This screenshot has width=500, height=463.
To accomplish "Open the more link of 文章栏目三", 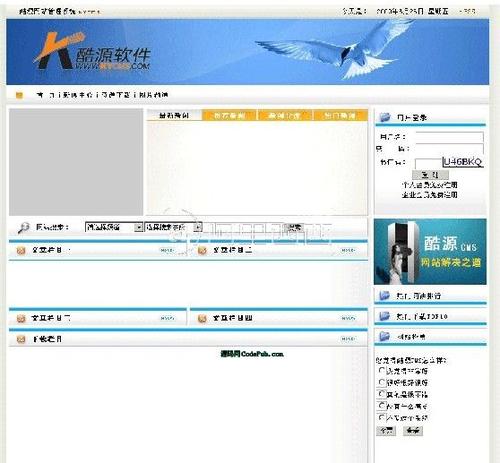I will [167, 318].
